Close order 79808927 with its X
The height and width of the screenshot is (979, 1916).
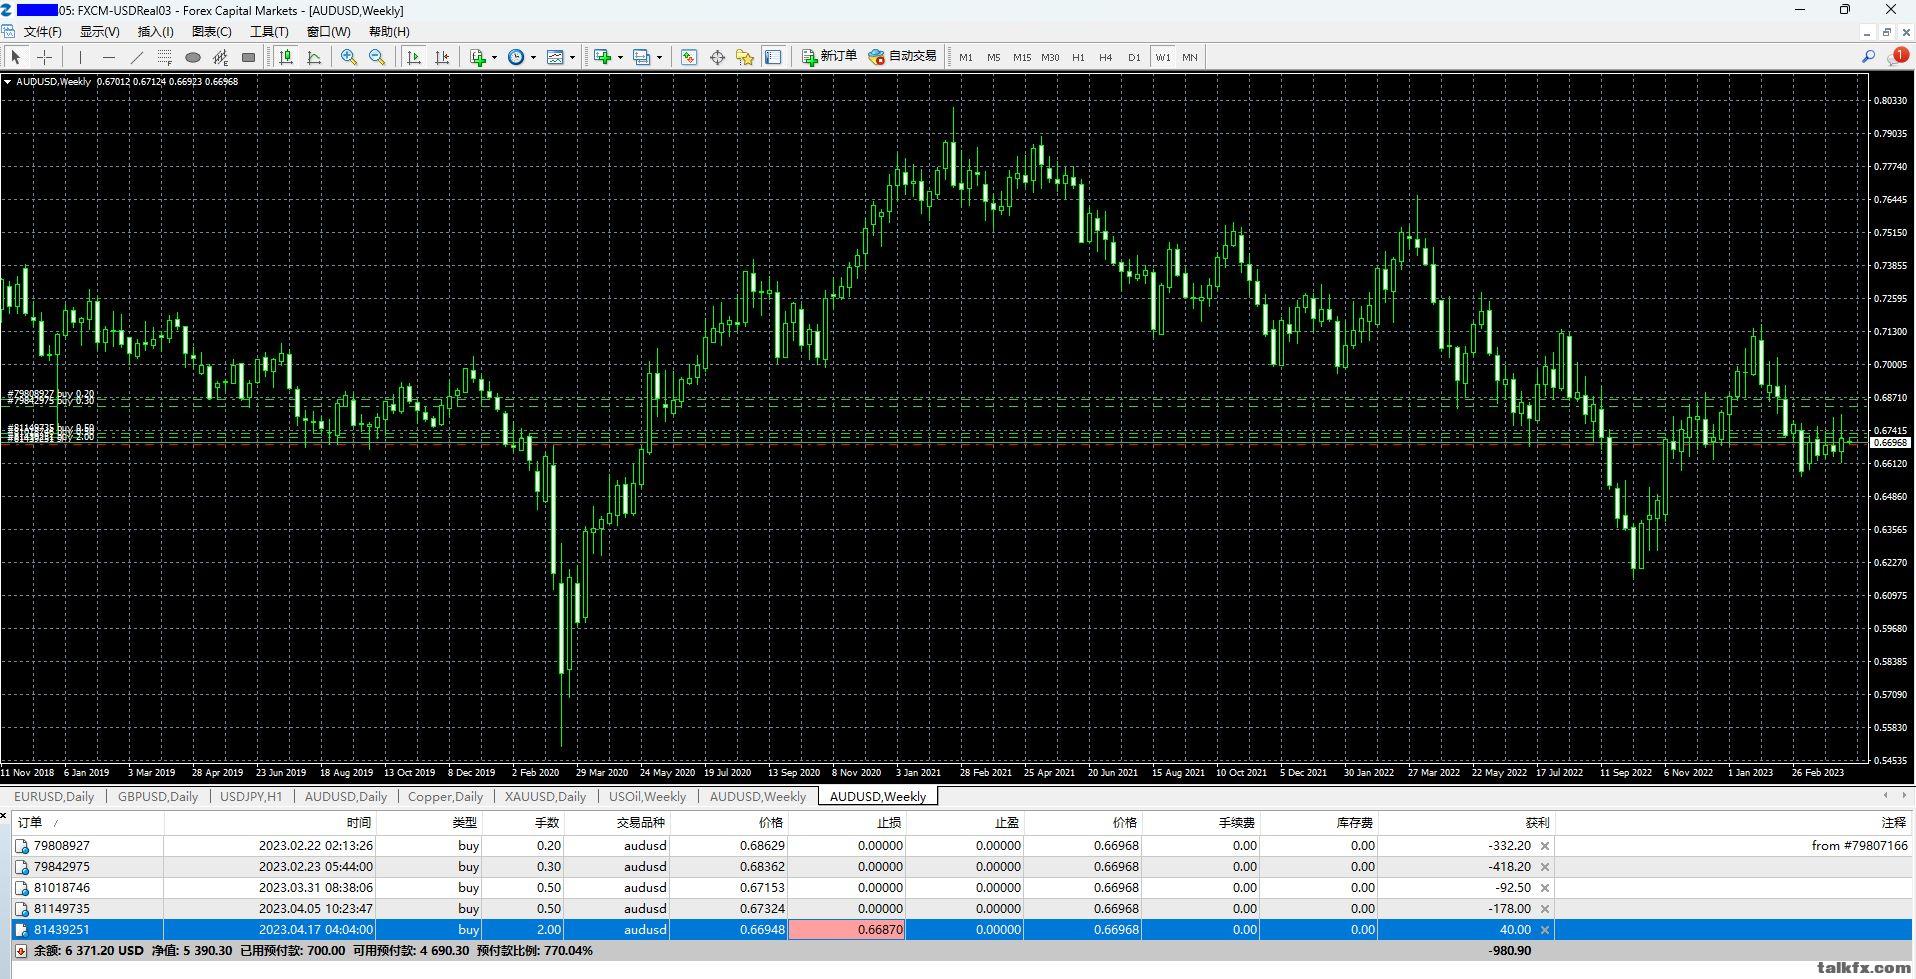[1545, 846]
